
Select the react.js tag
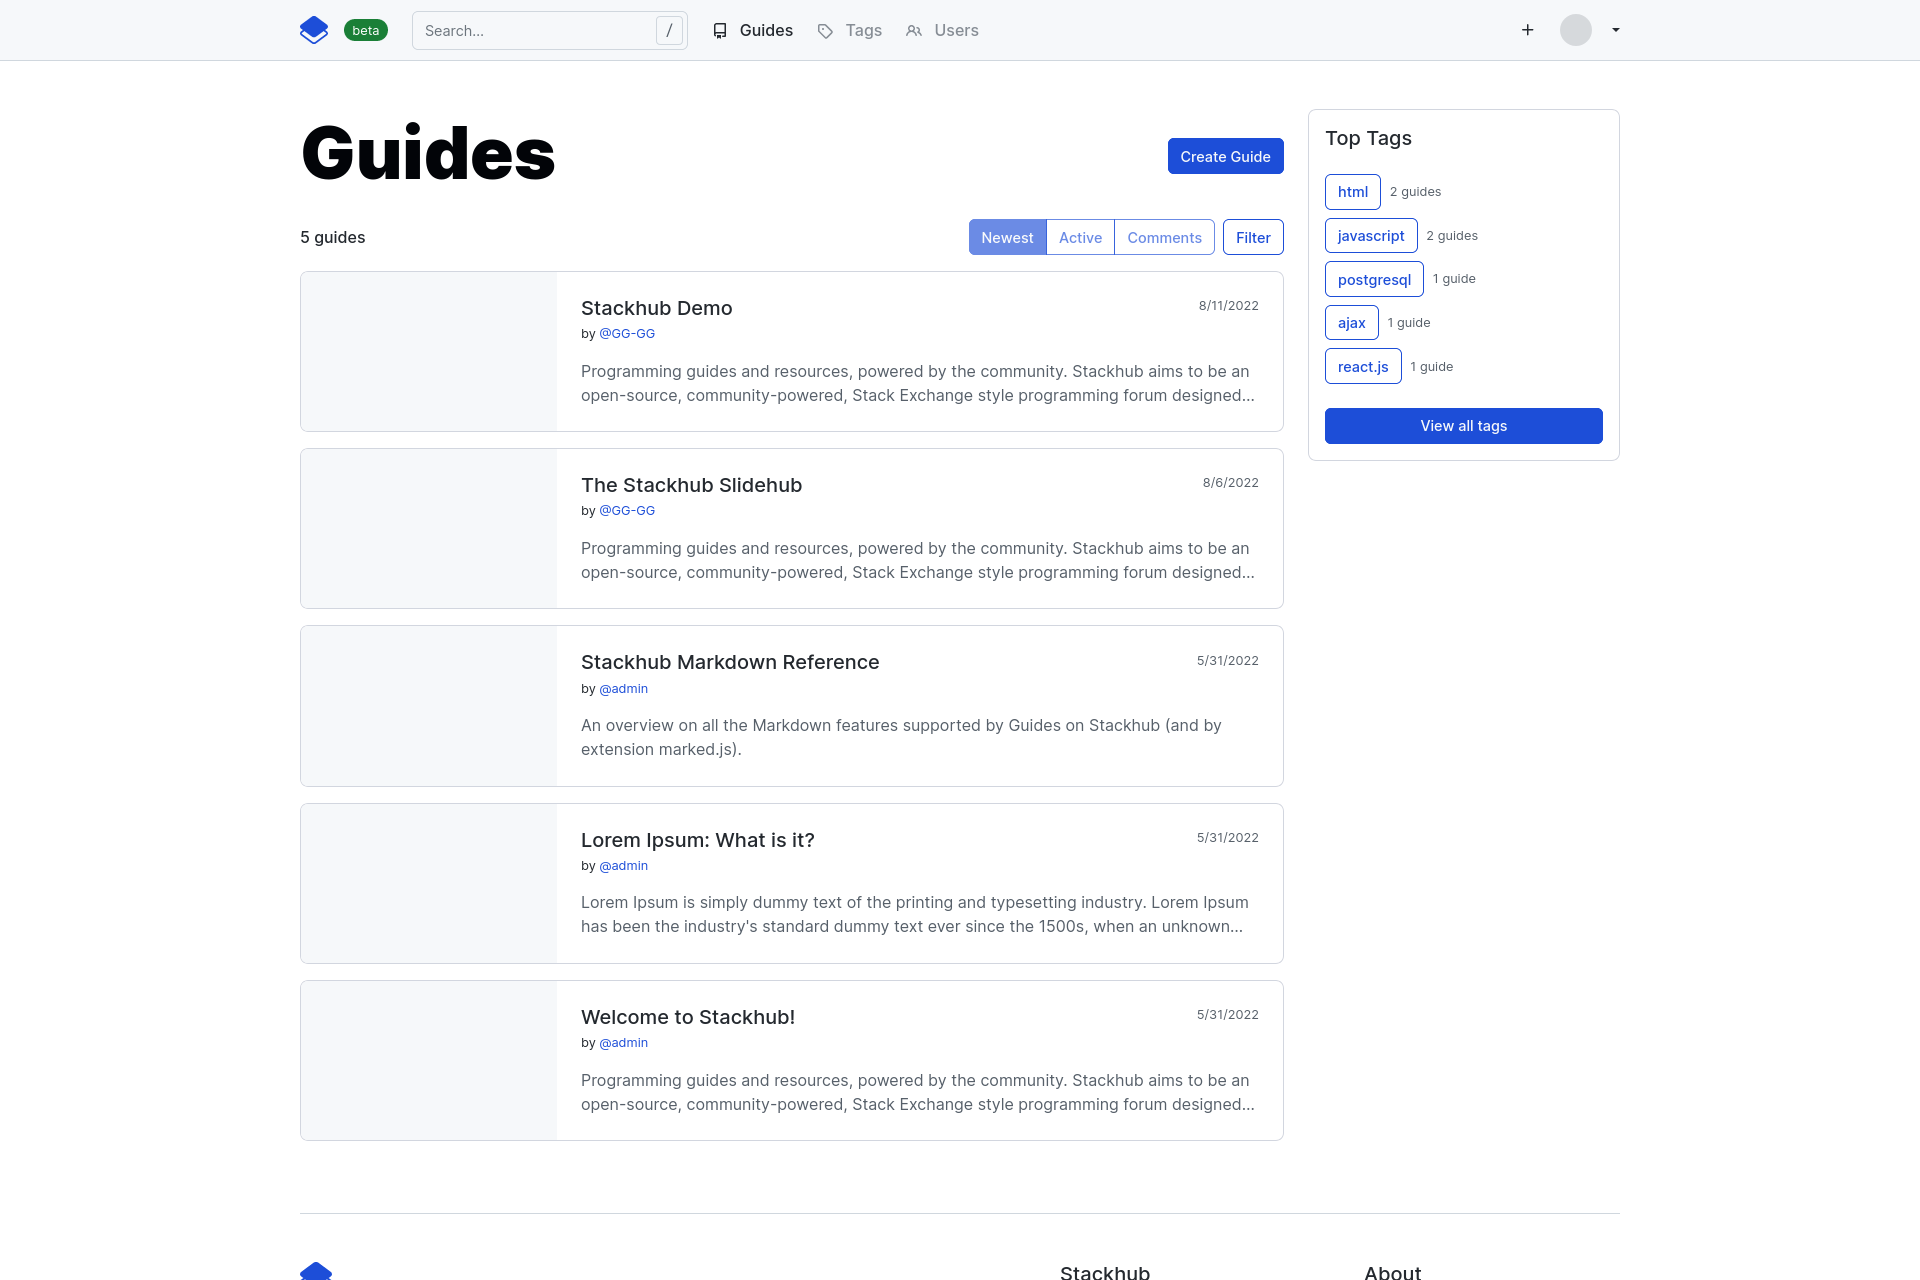point(1362,367)
